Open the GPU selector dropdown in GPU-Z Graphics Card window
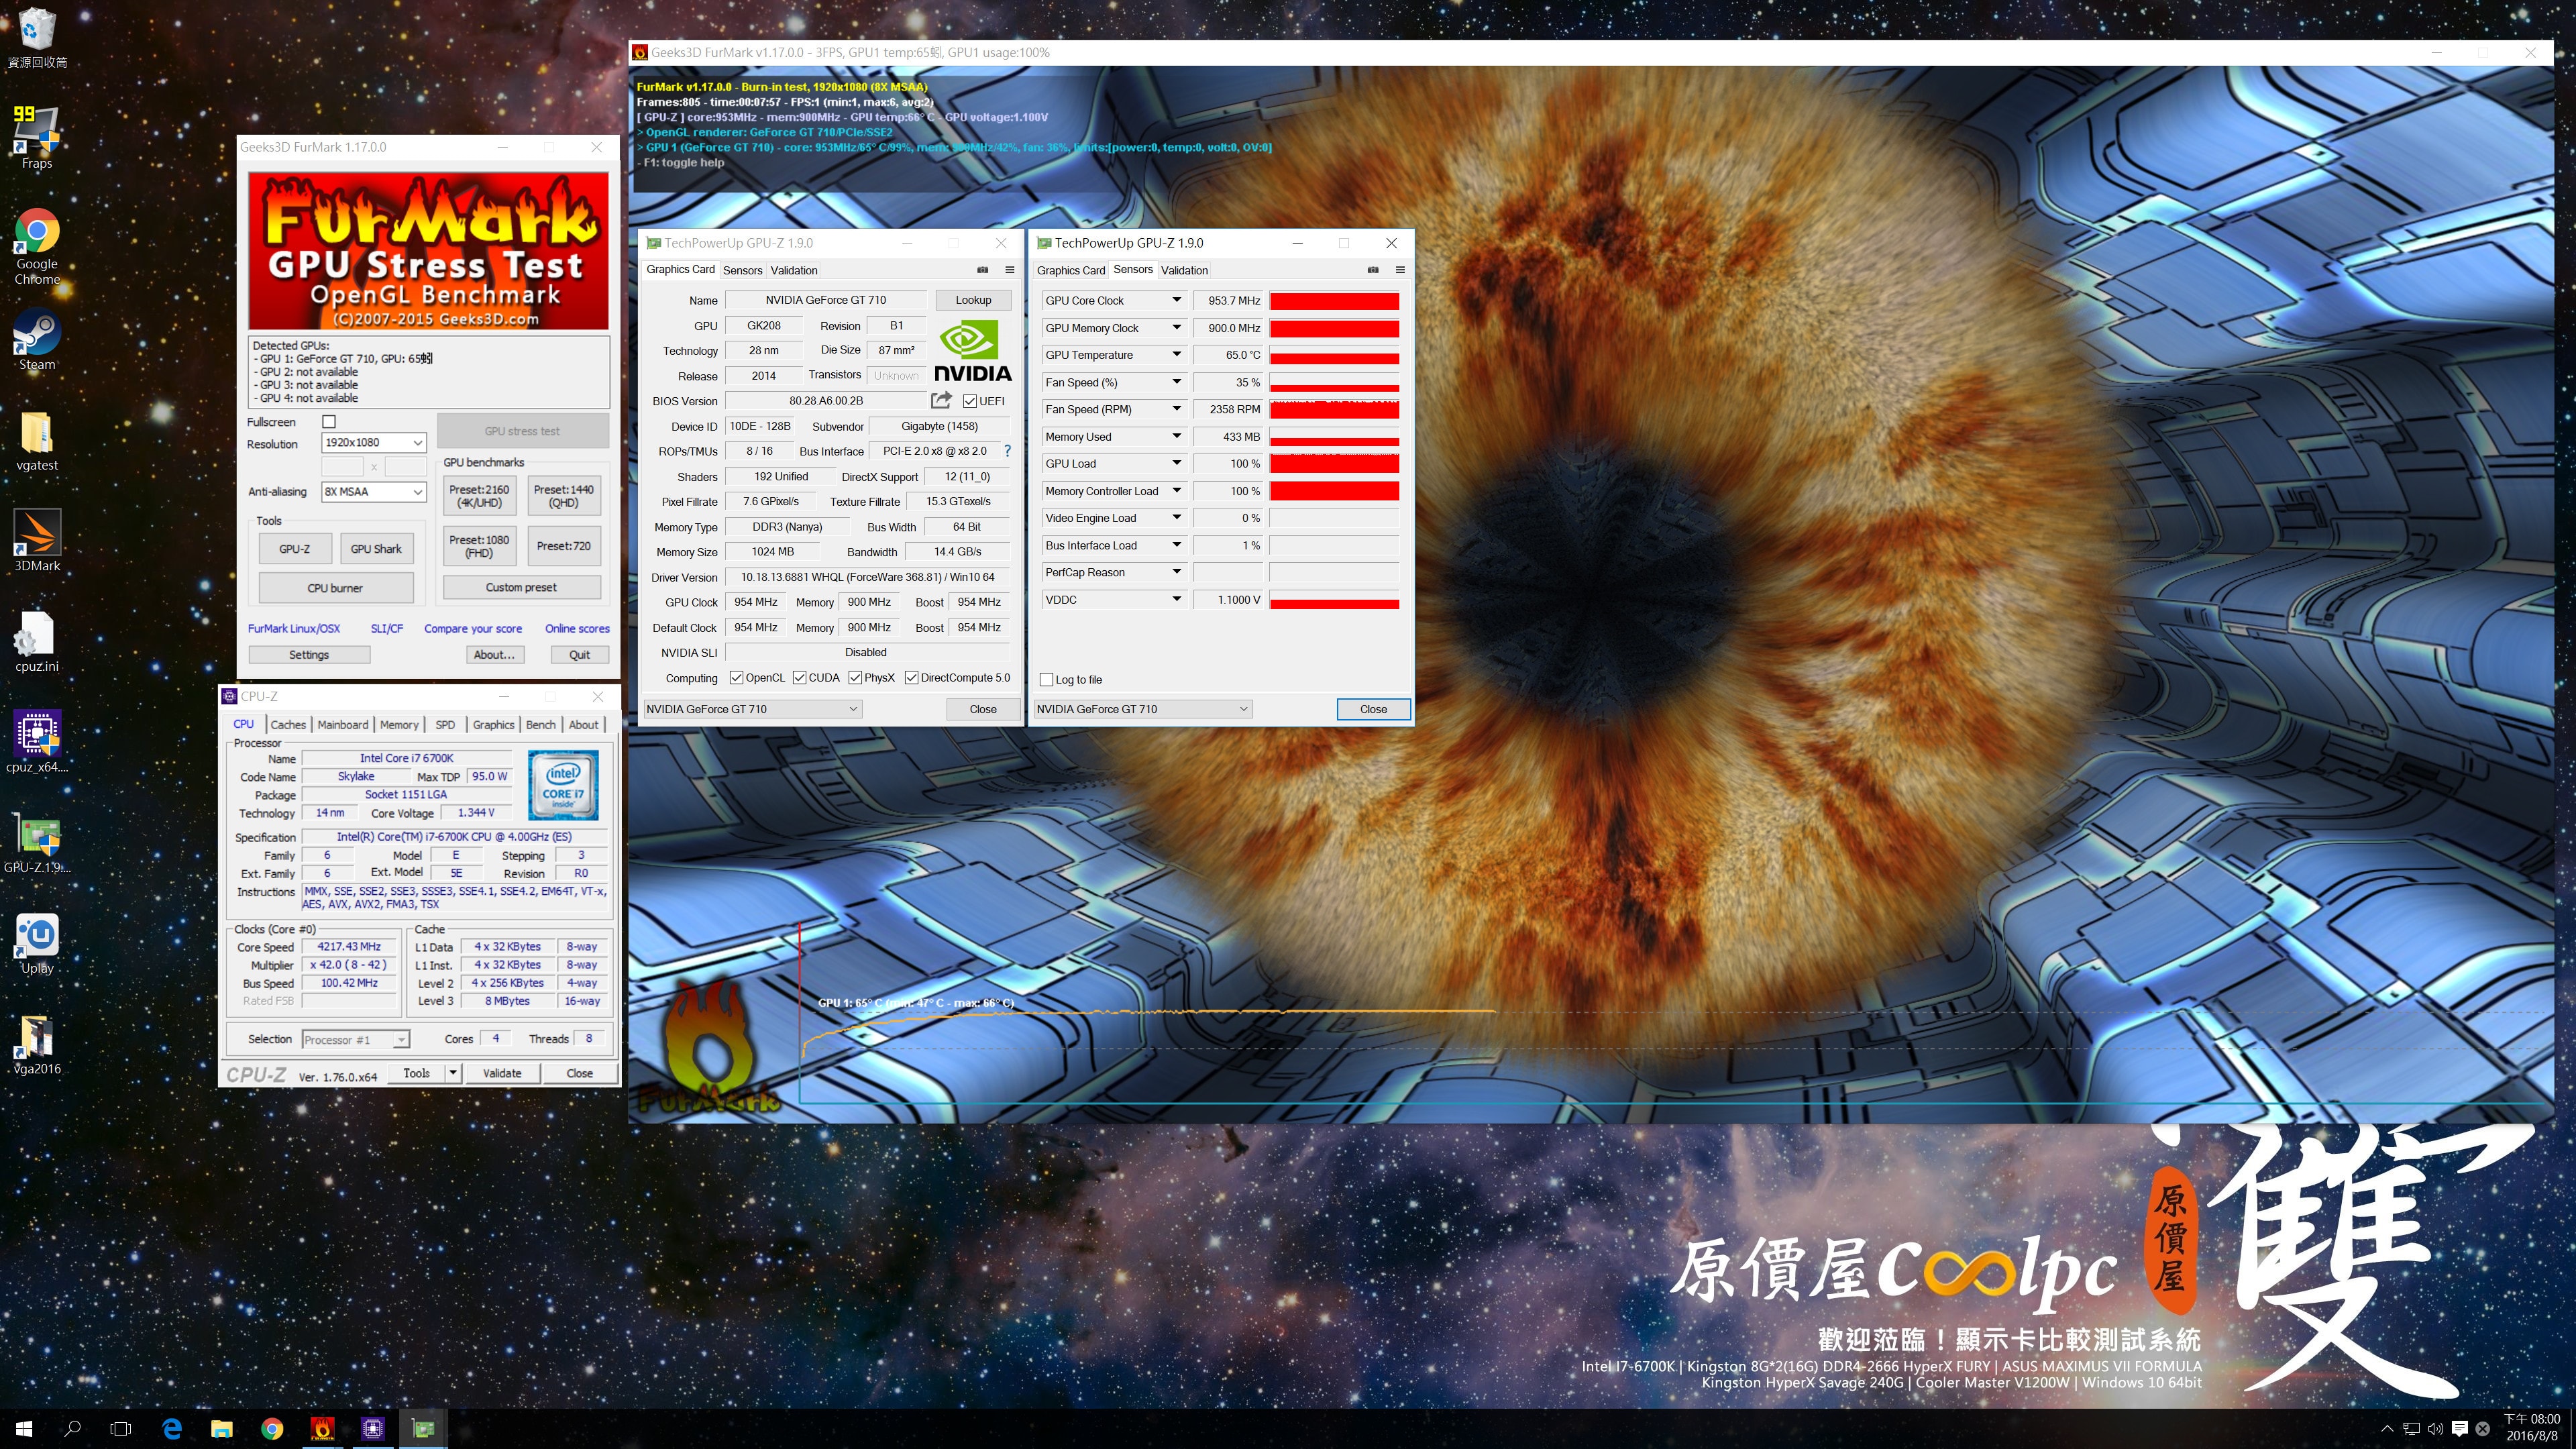The image size is (2576, 1449). [752, 709]
